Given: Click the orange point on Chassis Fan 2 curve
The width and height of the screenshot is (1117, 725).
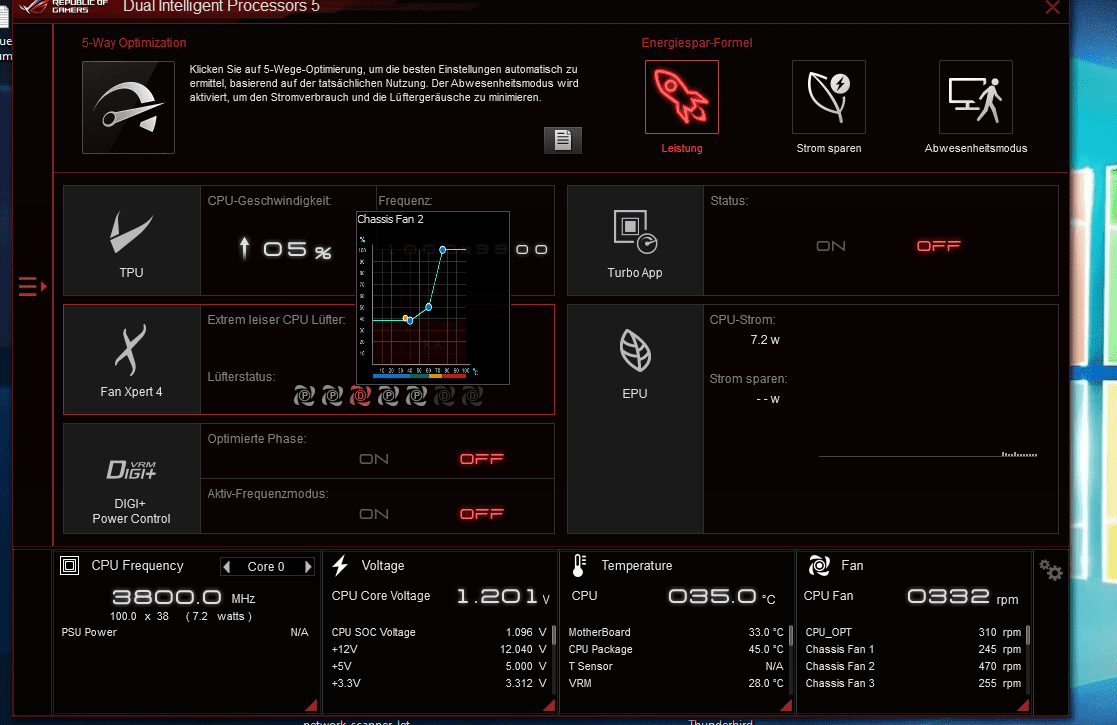Looking at the screenshot, I should pos(405,318).
